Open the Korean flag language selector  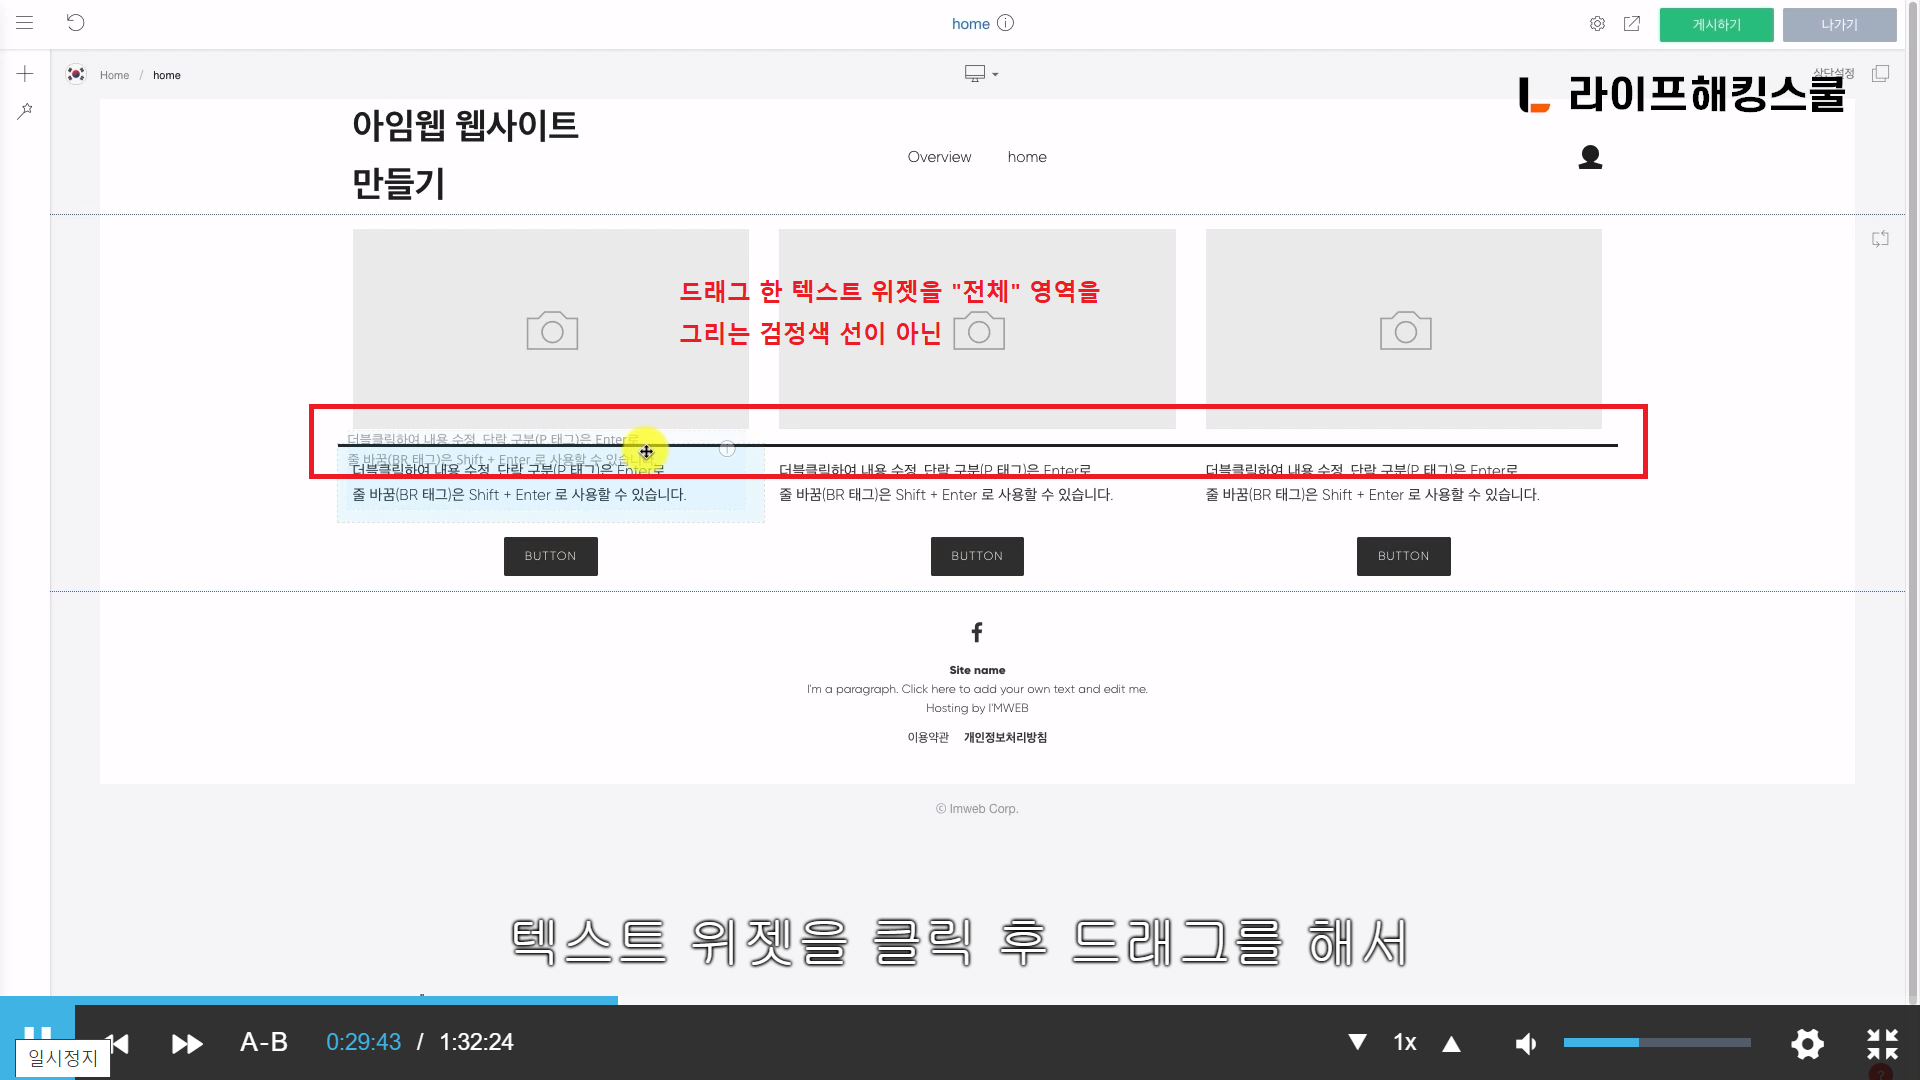(x=76, y=74)
